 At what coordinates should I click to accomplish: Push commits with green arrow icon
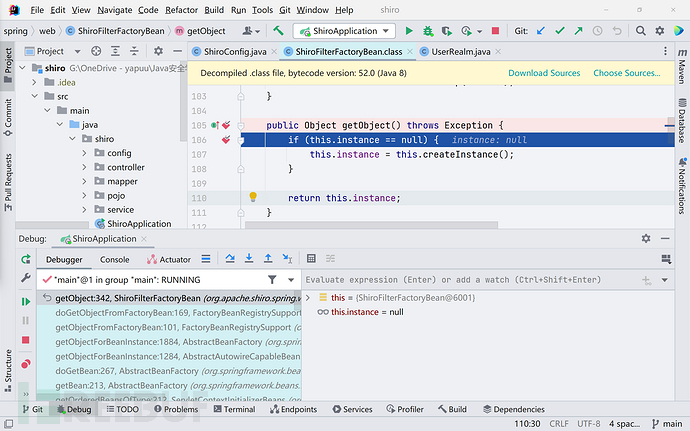(x=578, y=31)
